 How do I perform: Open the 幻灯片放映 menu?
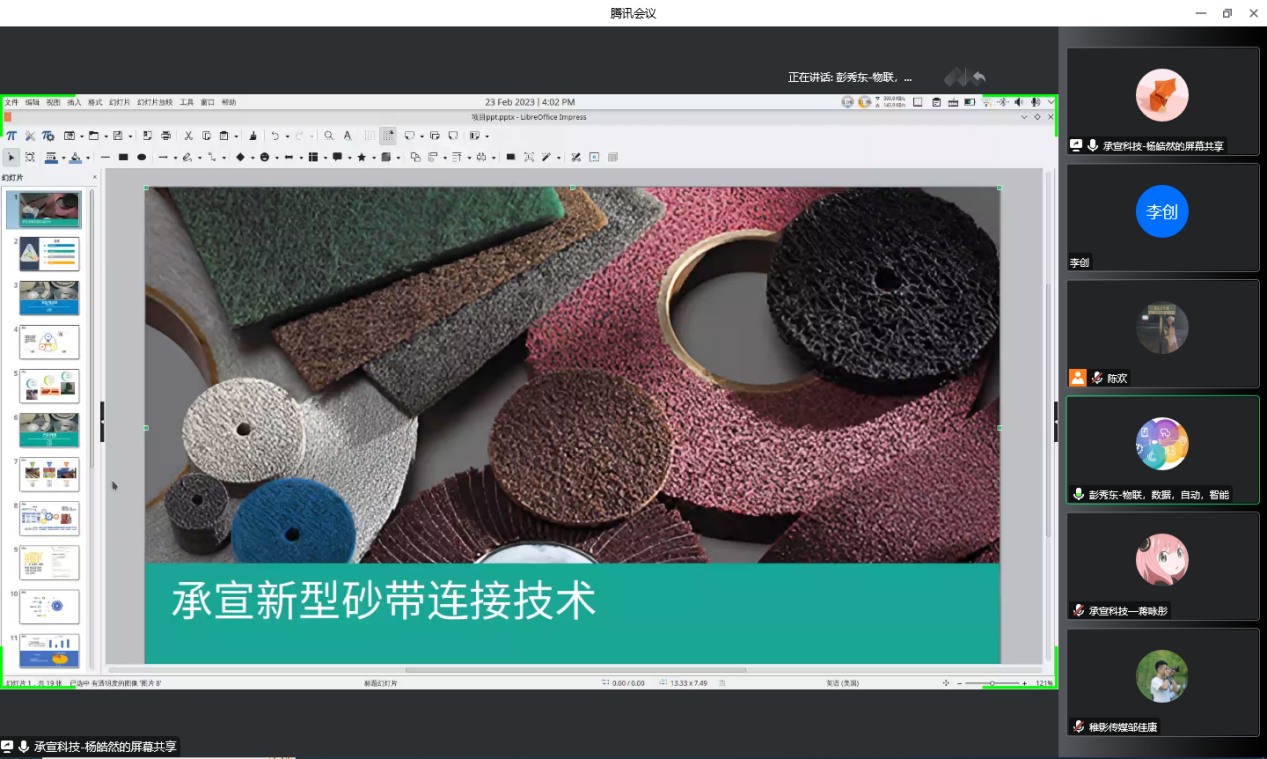tap(155, 102)
